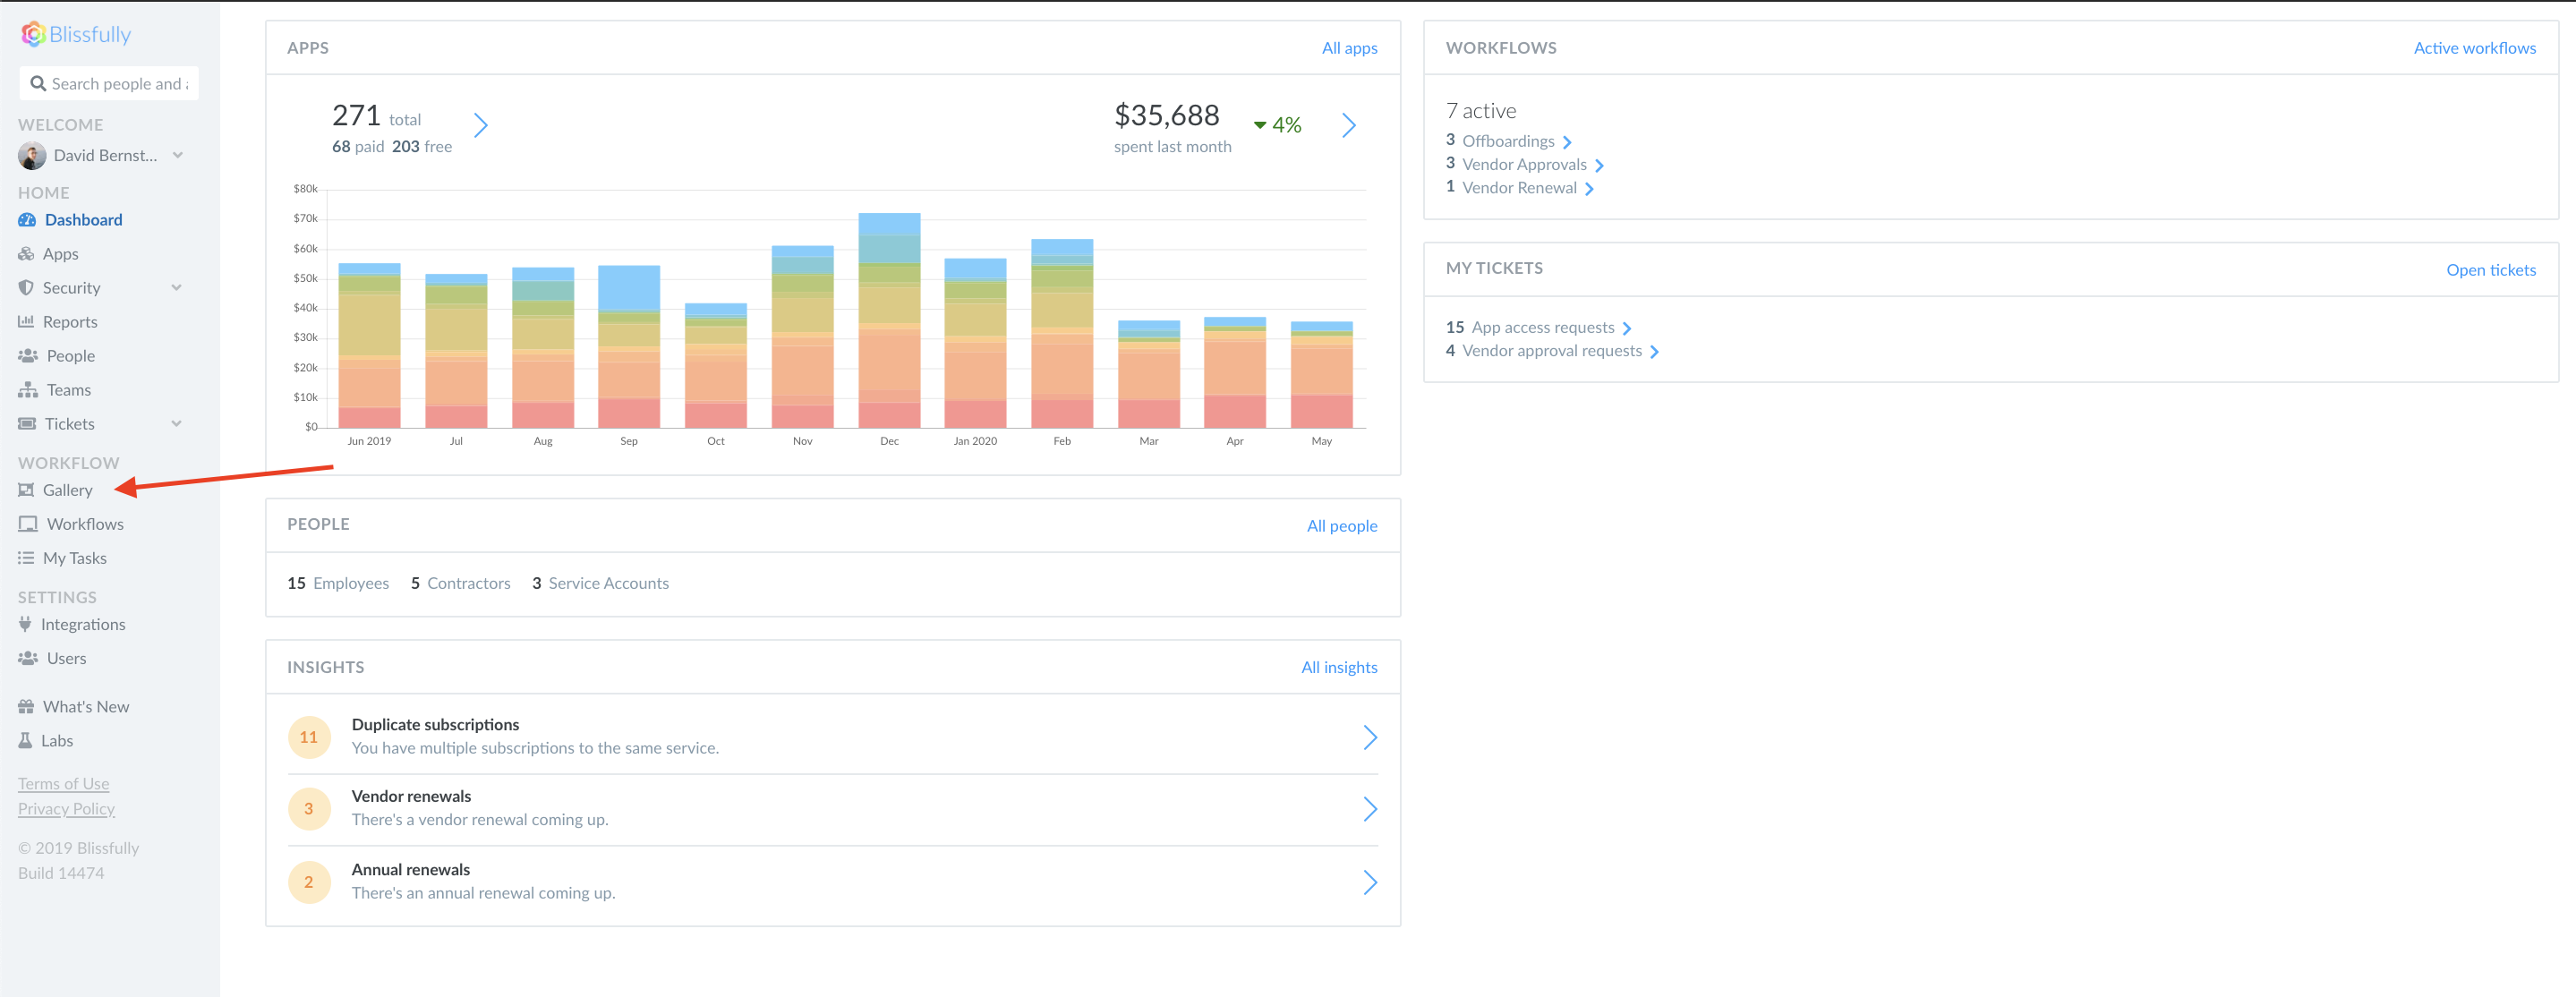
Task: Click the What's New gift icon
Action: point(26,705)
